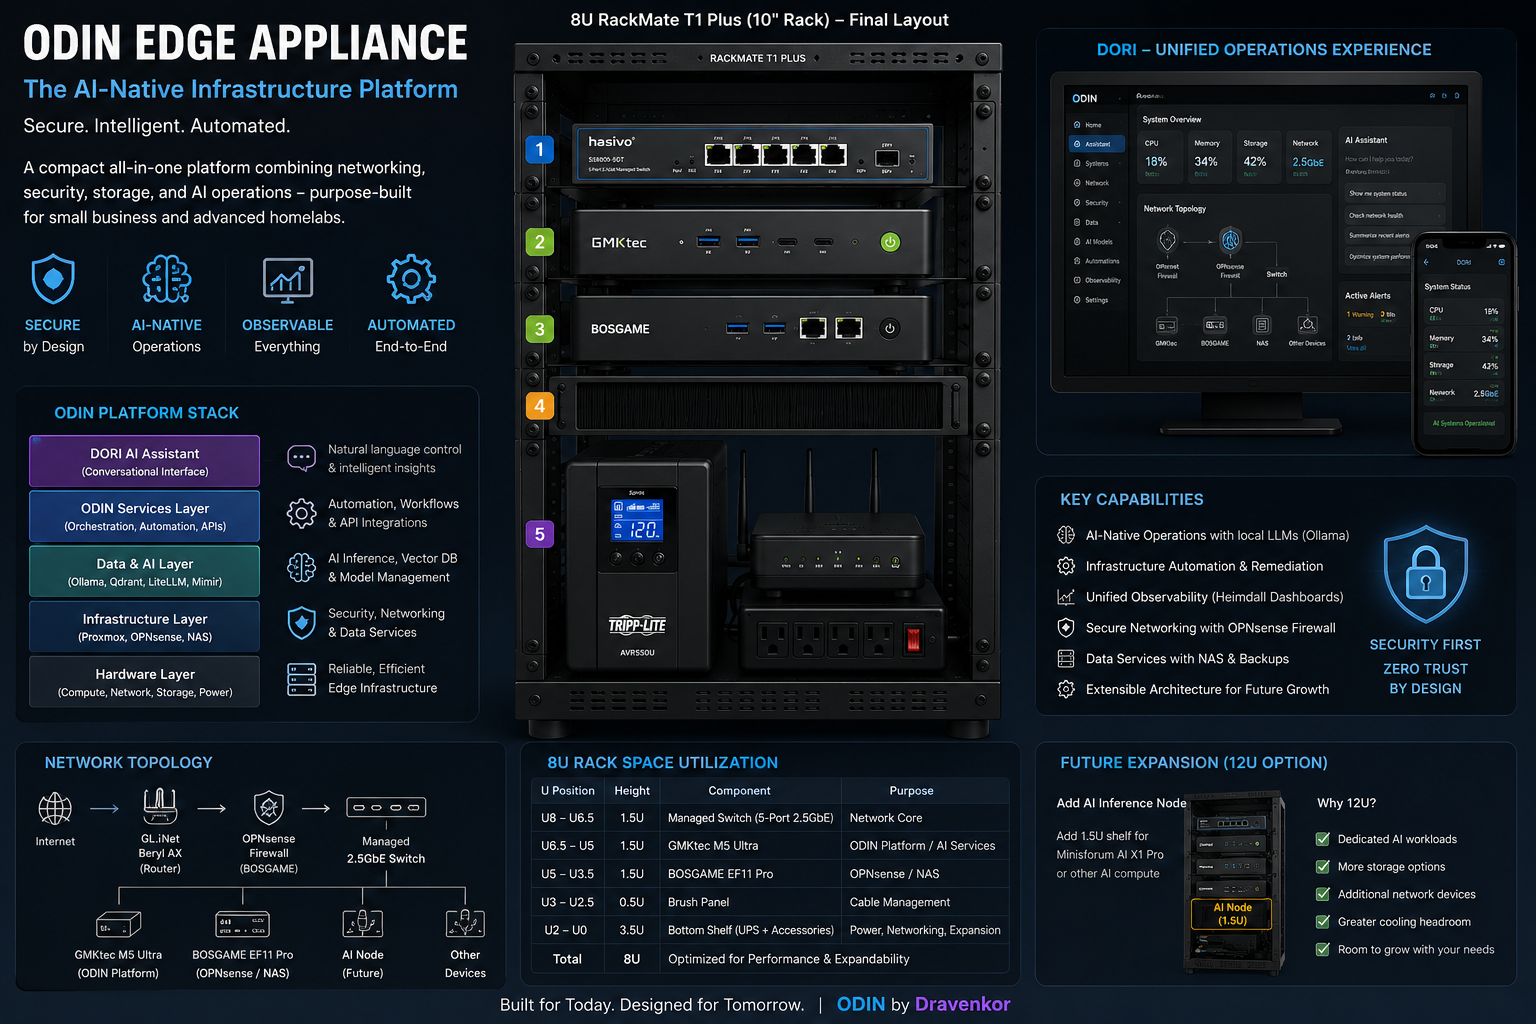1536x1024 pixels.
Task: Click the Dravenkor brand name in the footer
Action: pos(962,1004)
